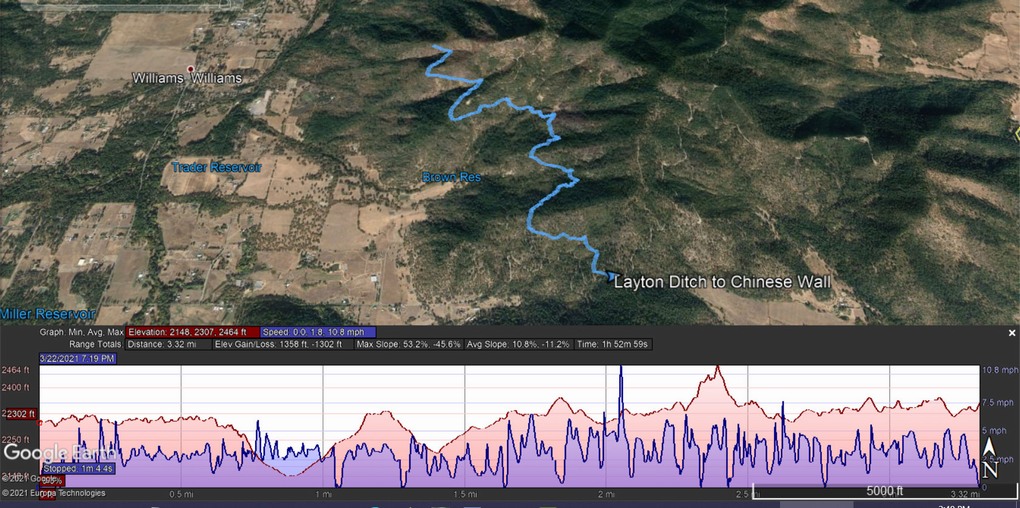Click the 3/22/2021 7:19 PM timestamp tag
The height and width of the screenshot is (508, 1020).
point(78,358)
